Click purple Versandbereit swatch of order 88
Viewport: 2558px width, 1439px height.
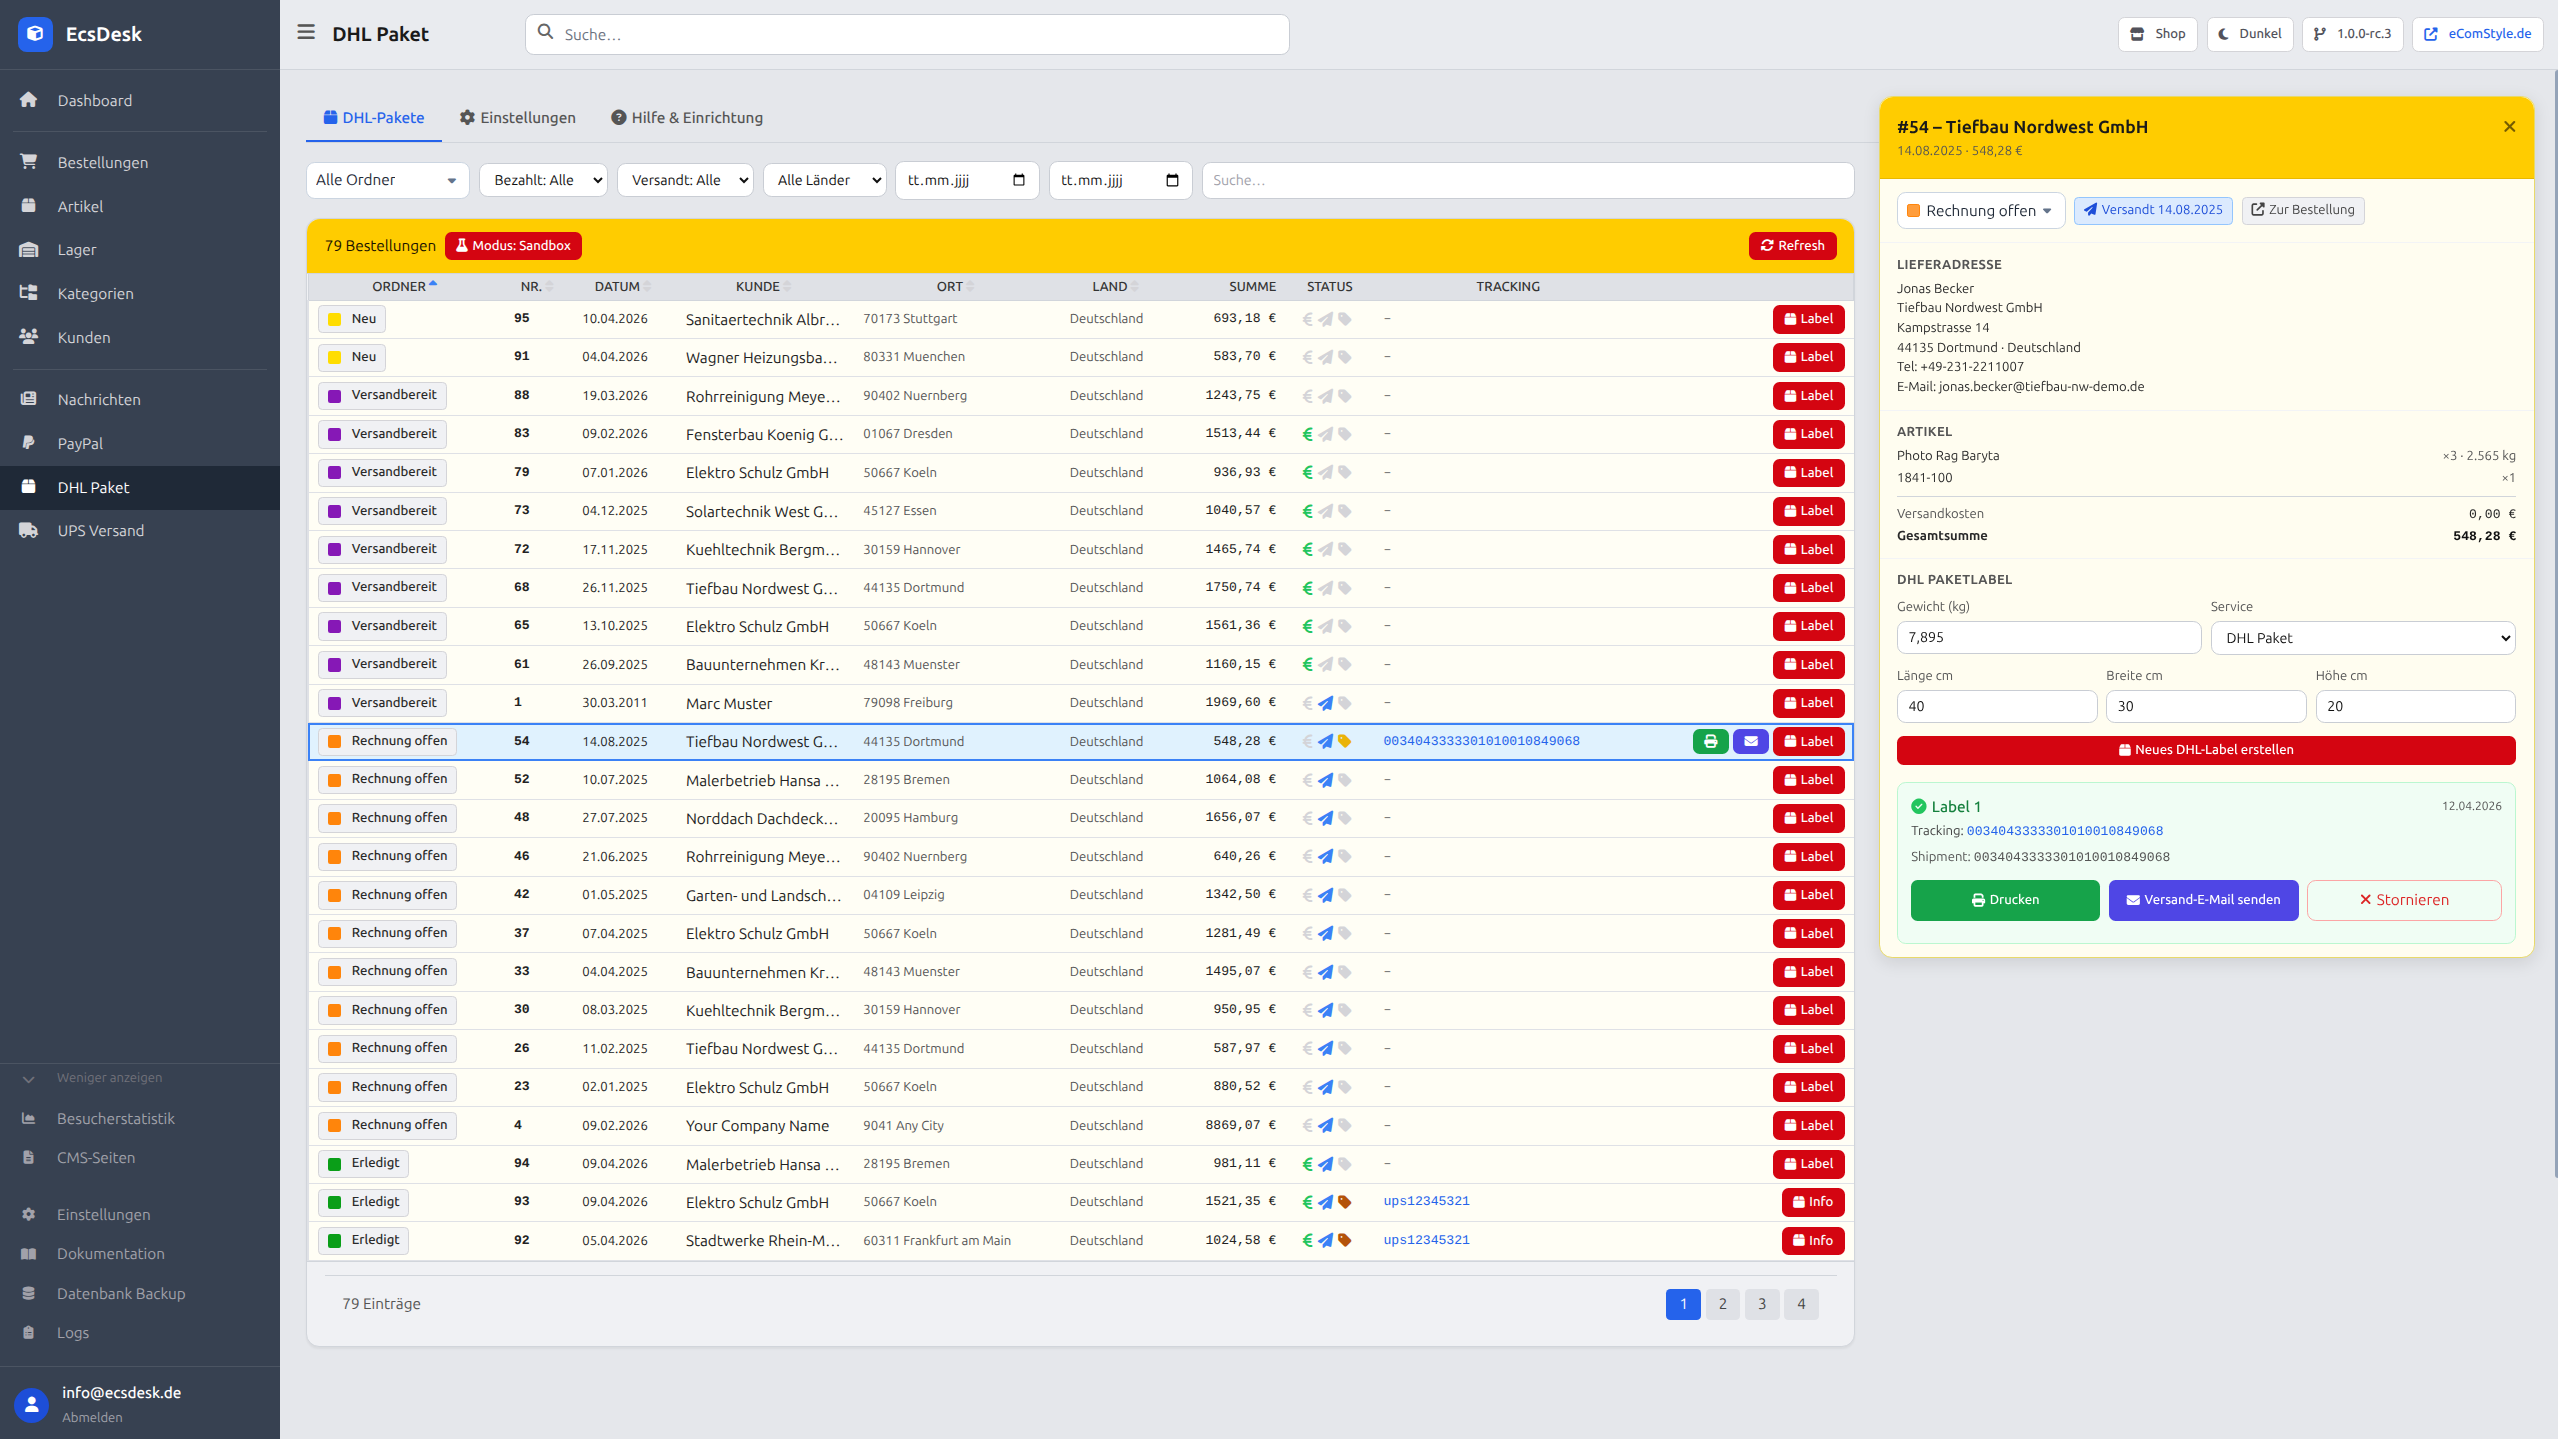tap(334, 396)
